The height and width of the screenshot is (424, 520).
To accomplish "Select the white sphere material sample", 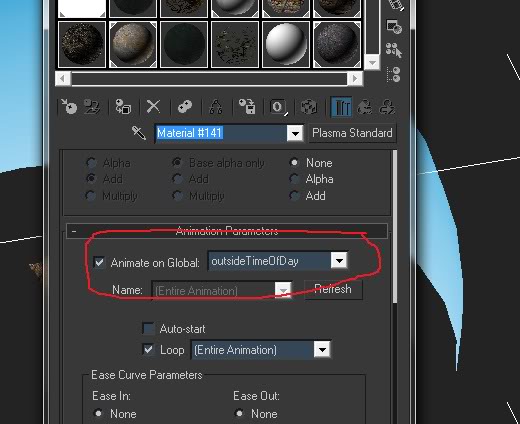I will point(286,44).
